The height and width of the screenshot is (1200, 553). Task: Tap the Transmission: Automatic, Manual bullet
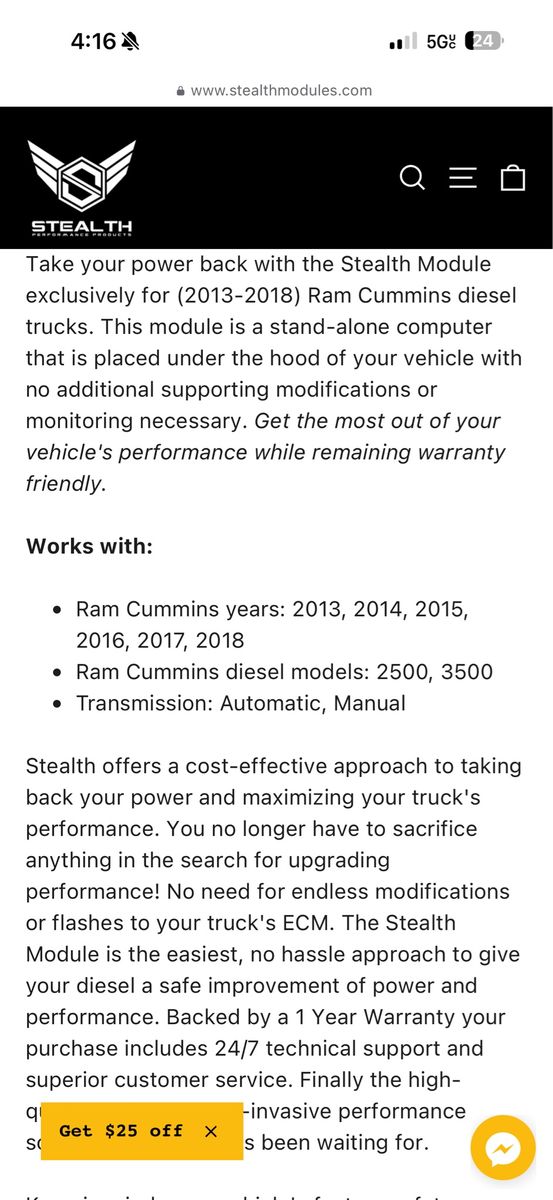pos(241,702)
